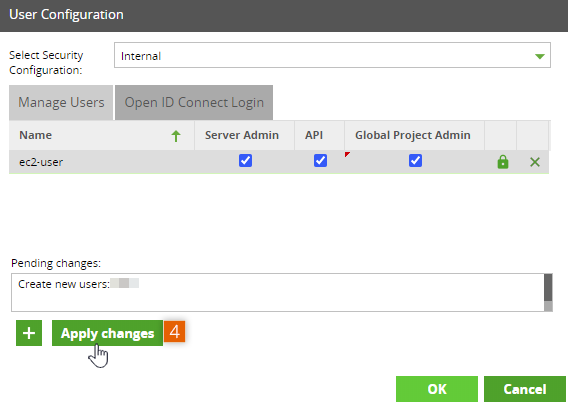This screenshot has width=568, height=412.
Task: Click the OK button
Action: click(x=437, y=389)
